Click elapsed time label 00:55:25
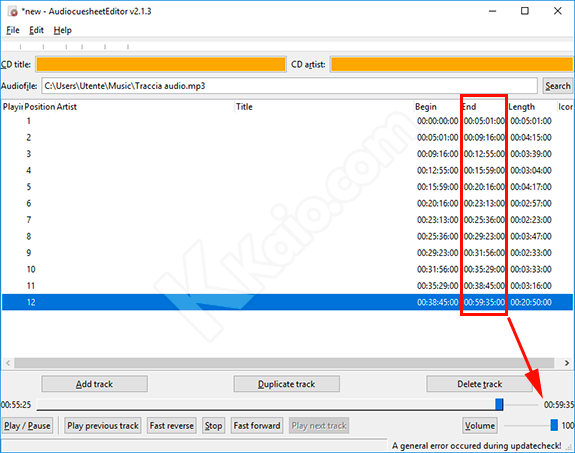 coord(16,405)
